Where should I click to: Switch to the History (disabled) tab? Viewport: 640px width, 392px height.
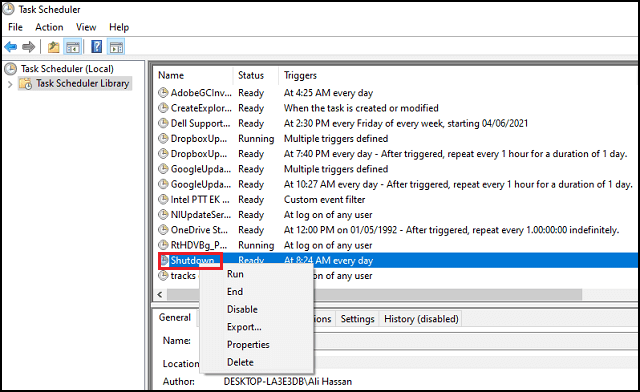(x=421, y=319)
